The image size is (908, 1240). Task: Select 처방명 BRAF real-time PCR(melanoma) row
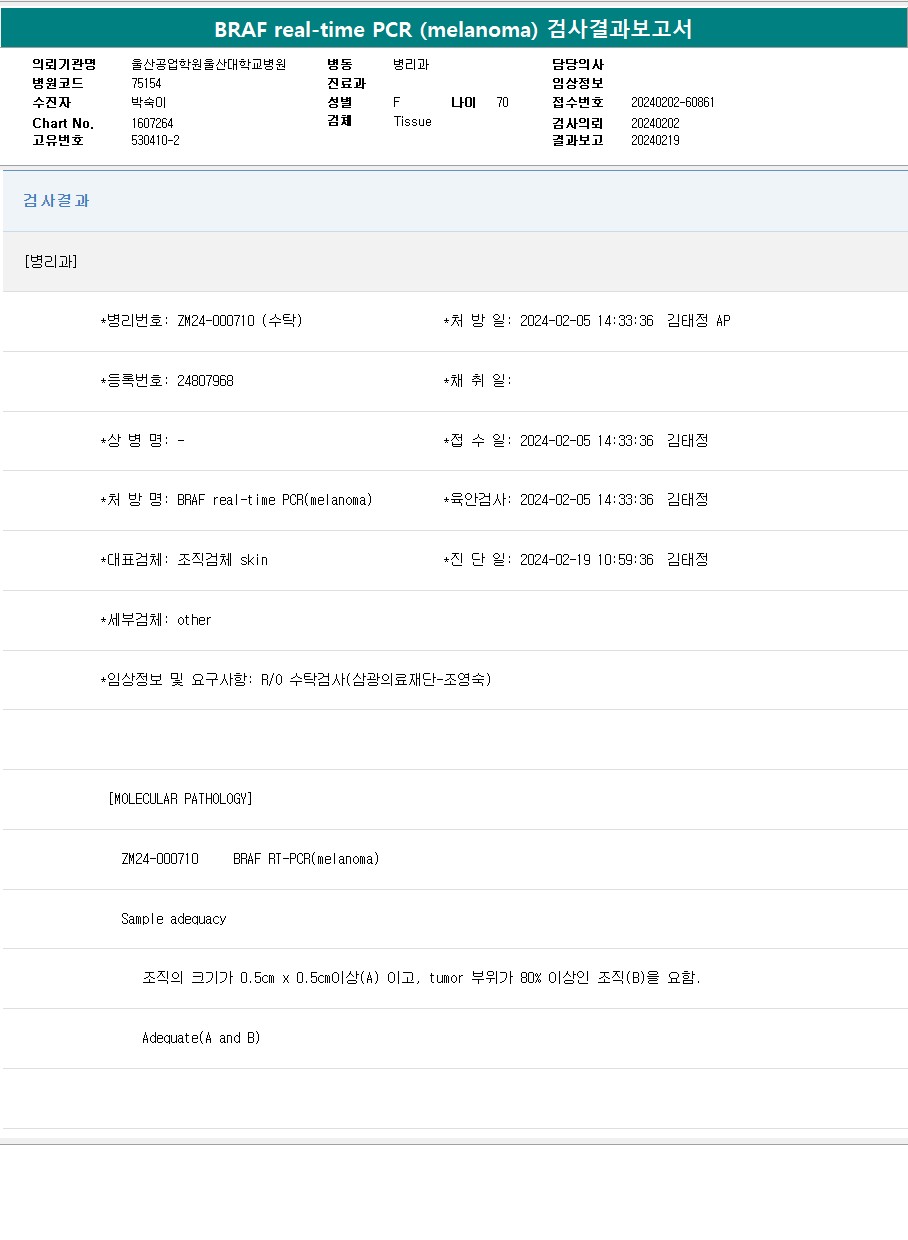(x=236, y=500)
